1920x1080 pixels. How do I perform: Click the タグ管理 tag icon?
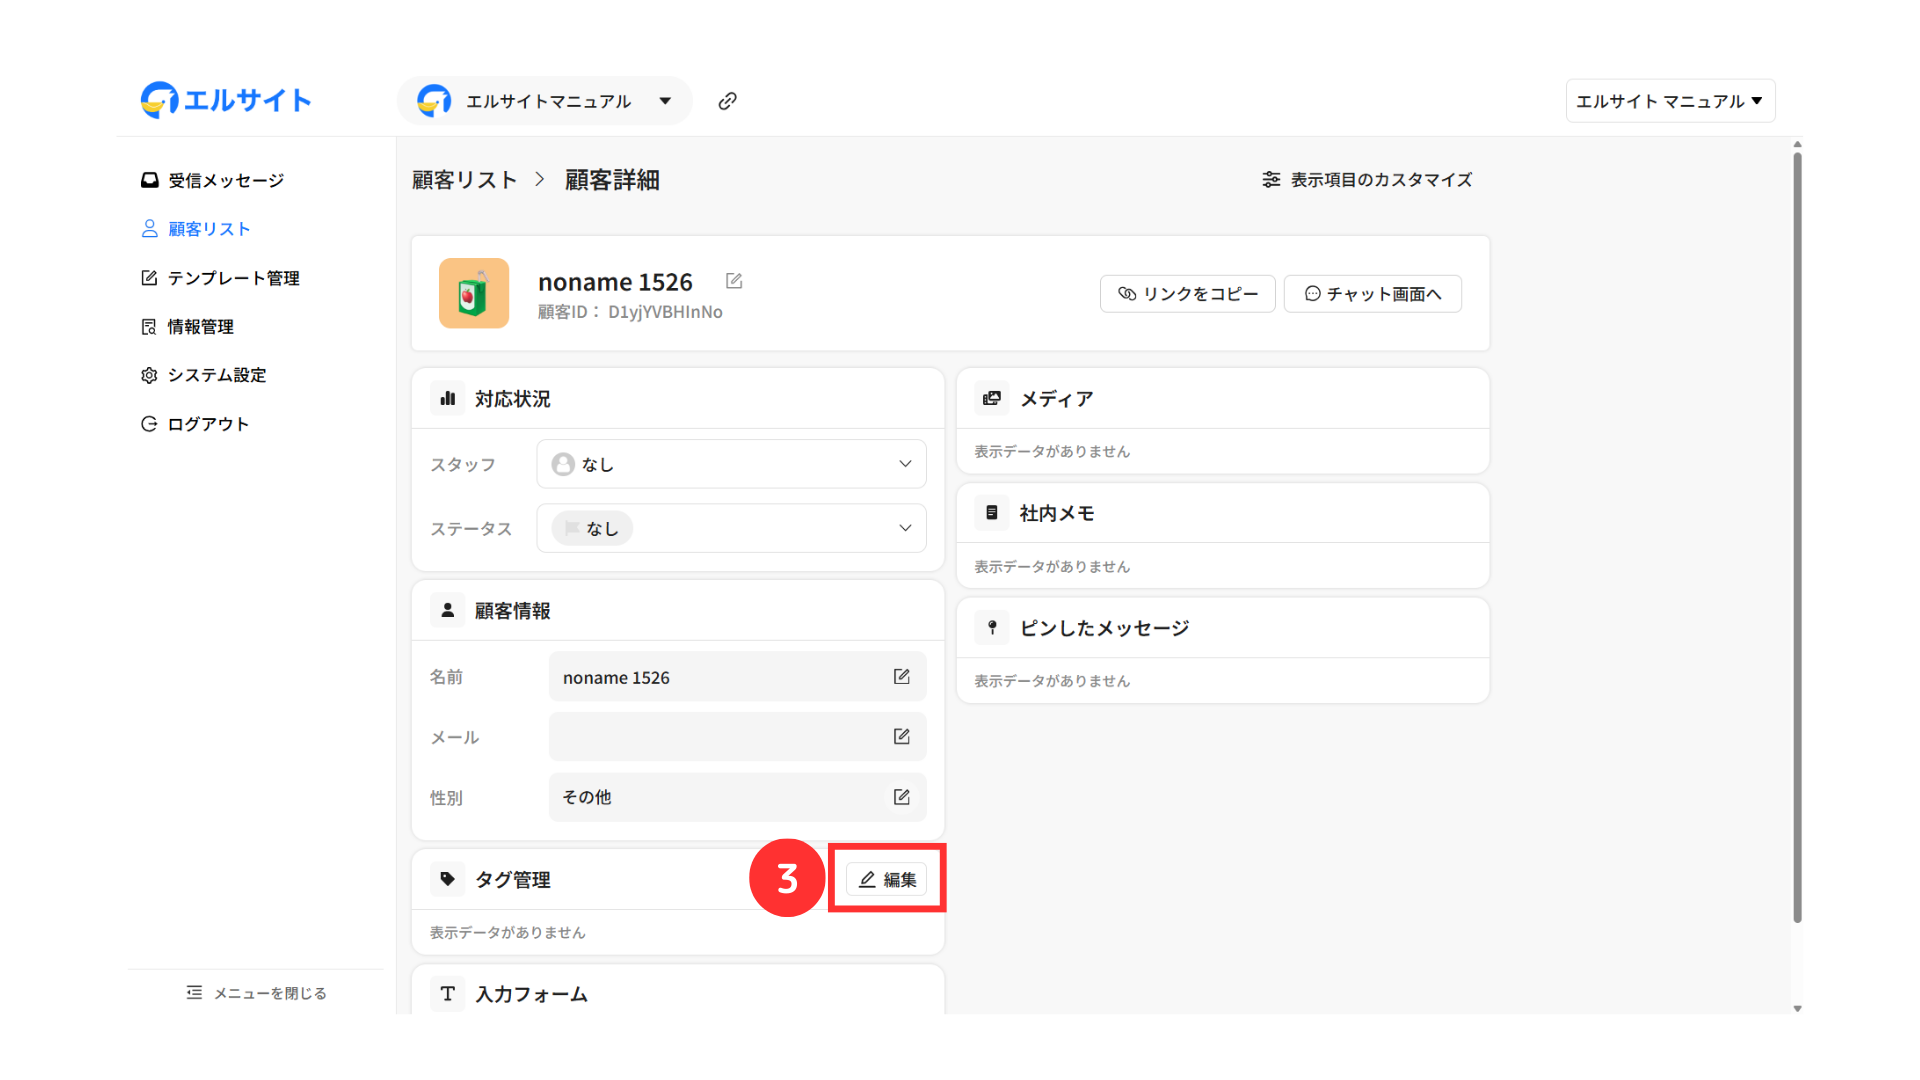click(x=447, y=879)
